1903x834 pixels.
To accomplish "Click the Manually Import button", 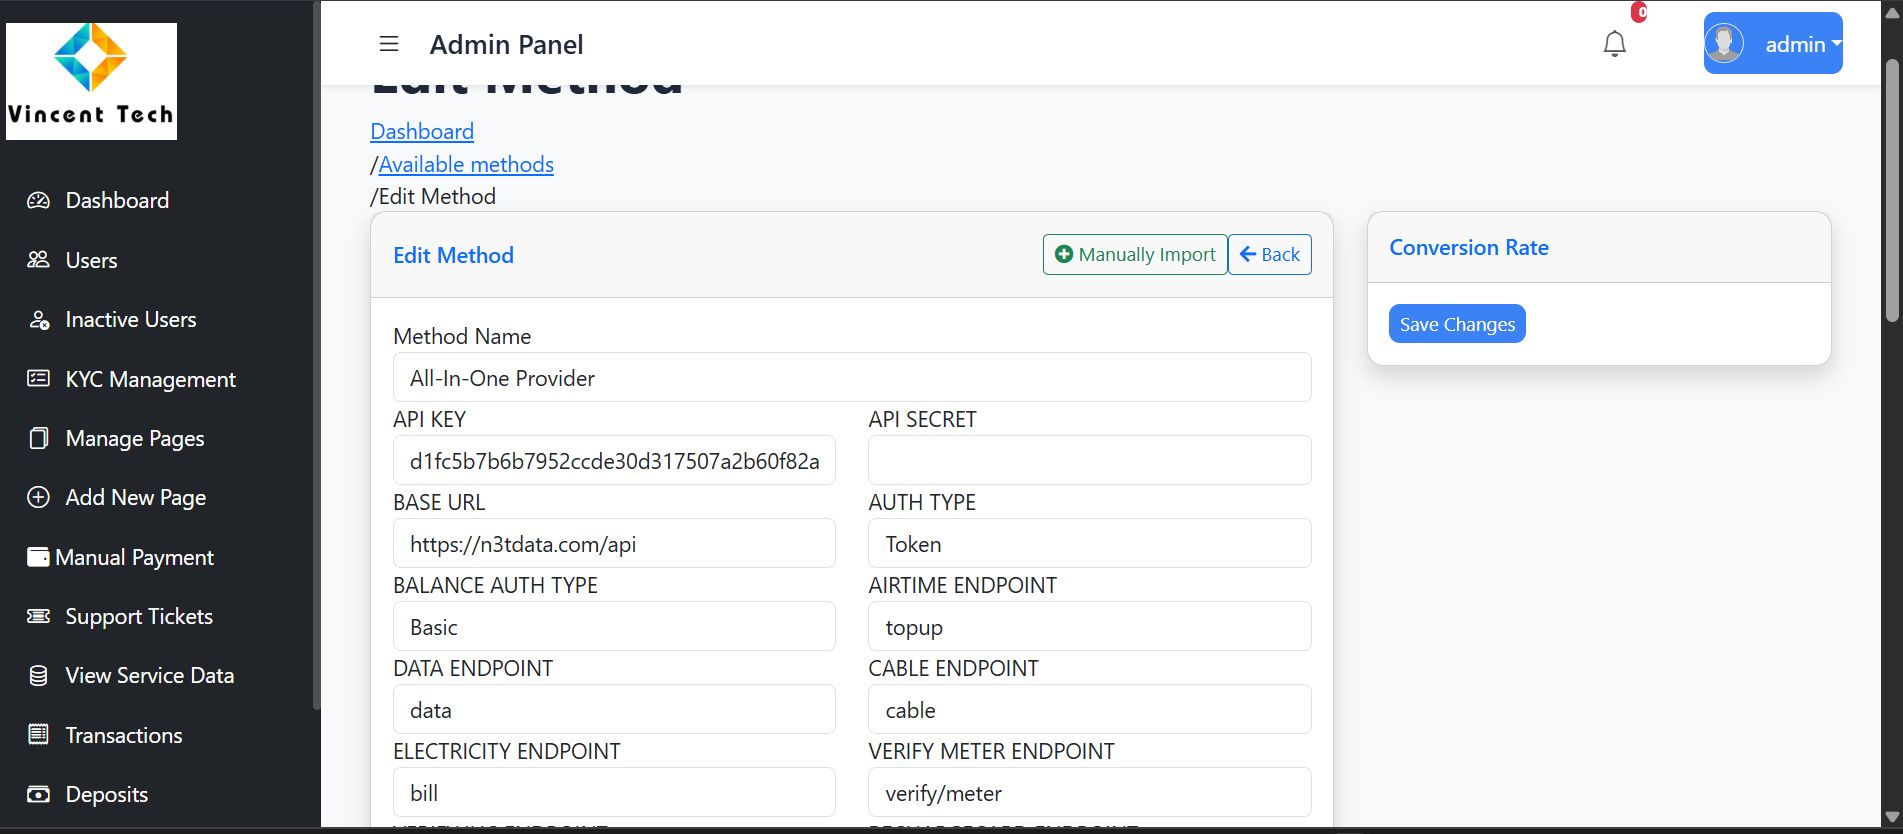I will pyautogui.click(x=1135, y=255).
